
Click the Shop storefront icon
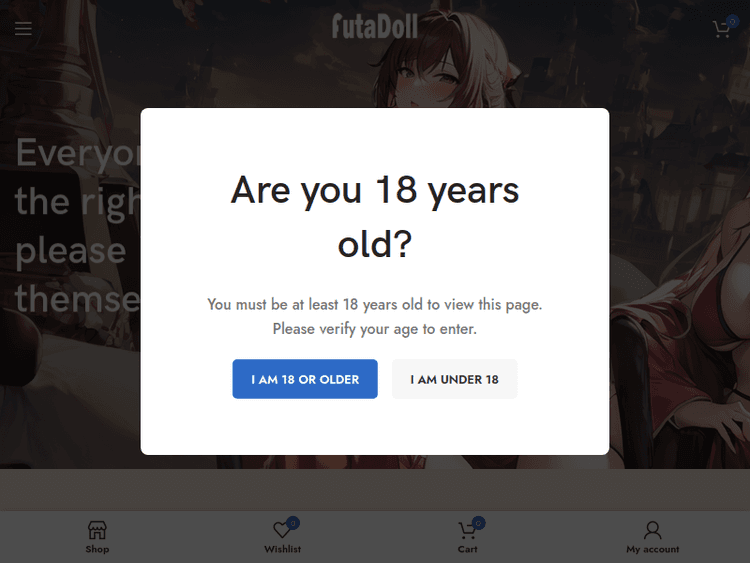click(x=97, y=530)
